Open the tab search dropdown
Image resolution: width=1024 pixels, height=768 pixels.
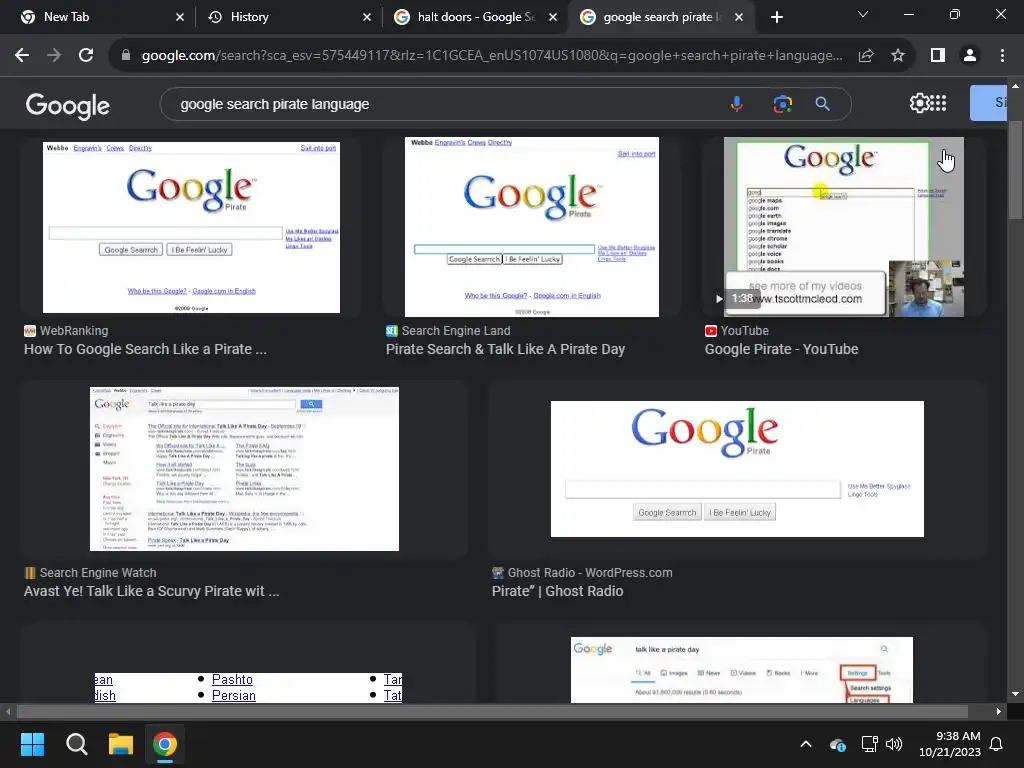pos(863,14)
